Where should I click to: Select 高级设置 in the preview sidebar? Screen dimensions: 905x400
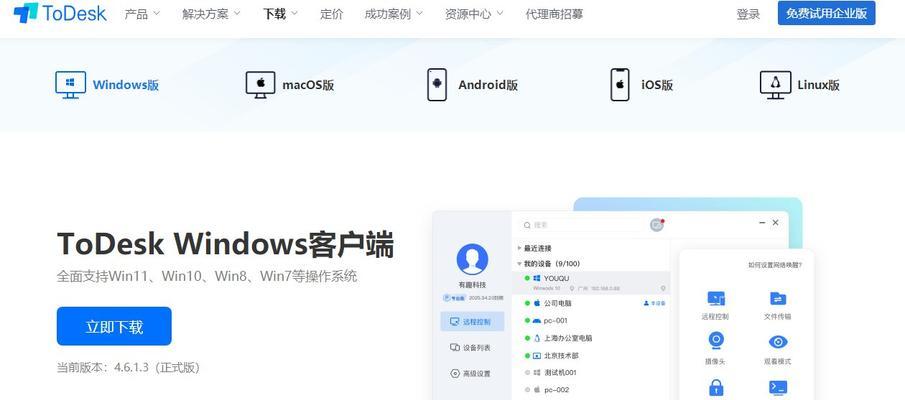(x=472, y=373)
